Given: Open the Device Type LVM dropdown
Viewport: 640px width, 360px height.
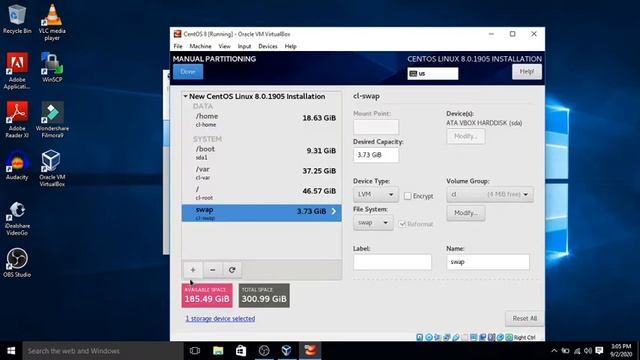Looking at the screenshot, I should (376, 195).
